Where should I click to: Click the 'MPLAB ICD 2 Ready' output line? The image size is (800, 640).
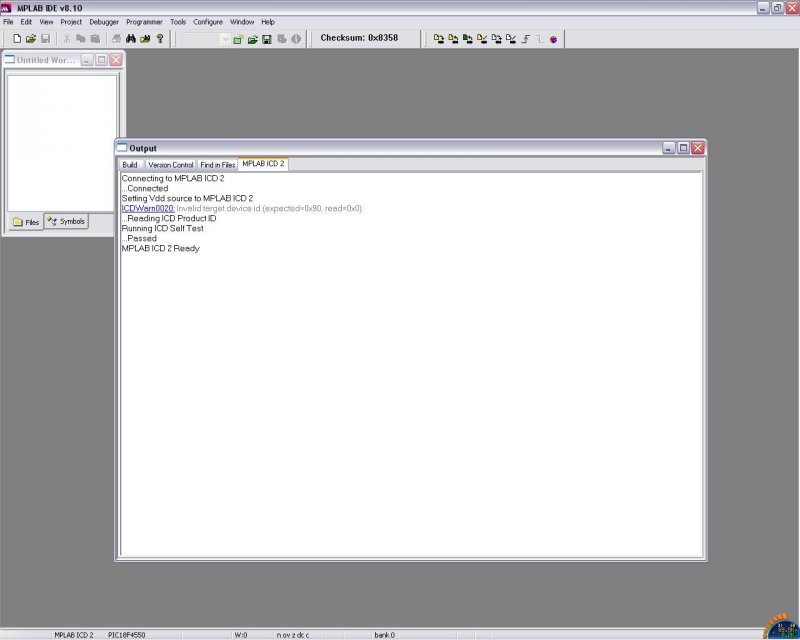(x=161, y=249)
